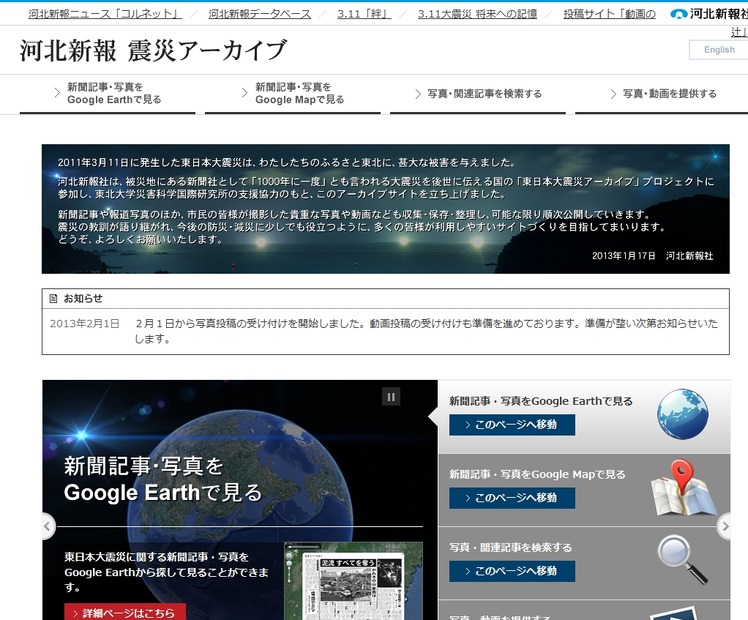
Task: Click the お知らせ document icon
Action: [53, 299]
